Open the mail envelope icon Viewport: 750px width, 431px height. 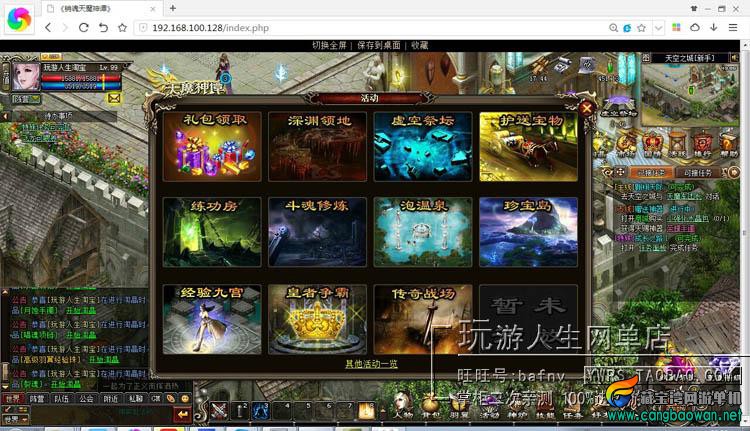click(114, 99)
